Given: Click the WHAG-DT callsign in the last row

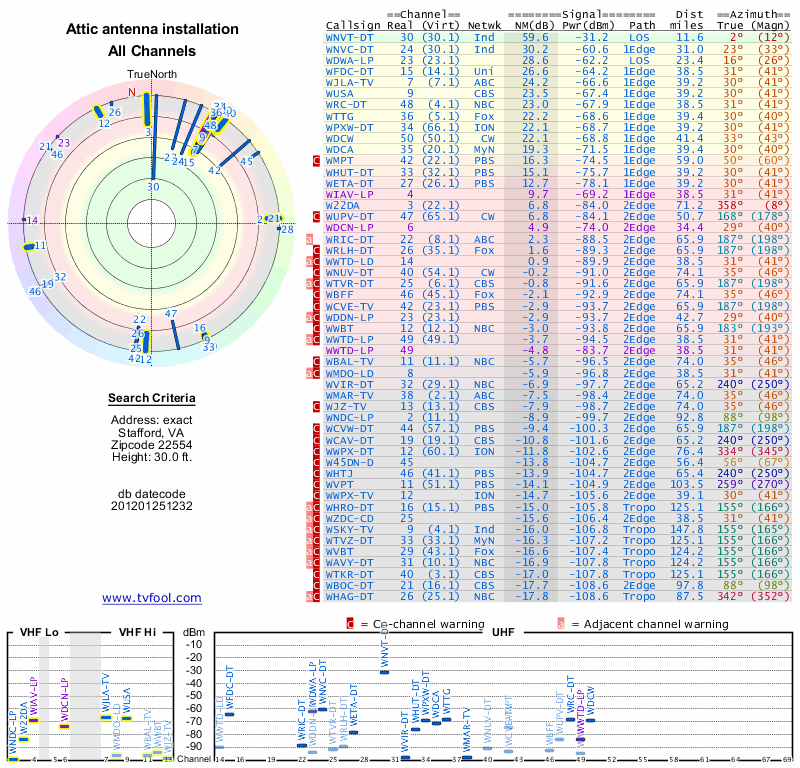Looking at the screenshot, I should (349, 597).
